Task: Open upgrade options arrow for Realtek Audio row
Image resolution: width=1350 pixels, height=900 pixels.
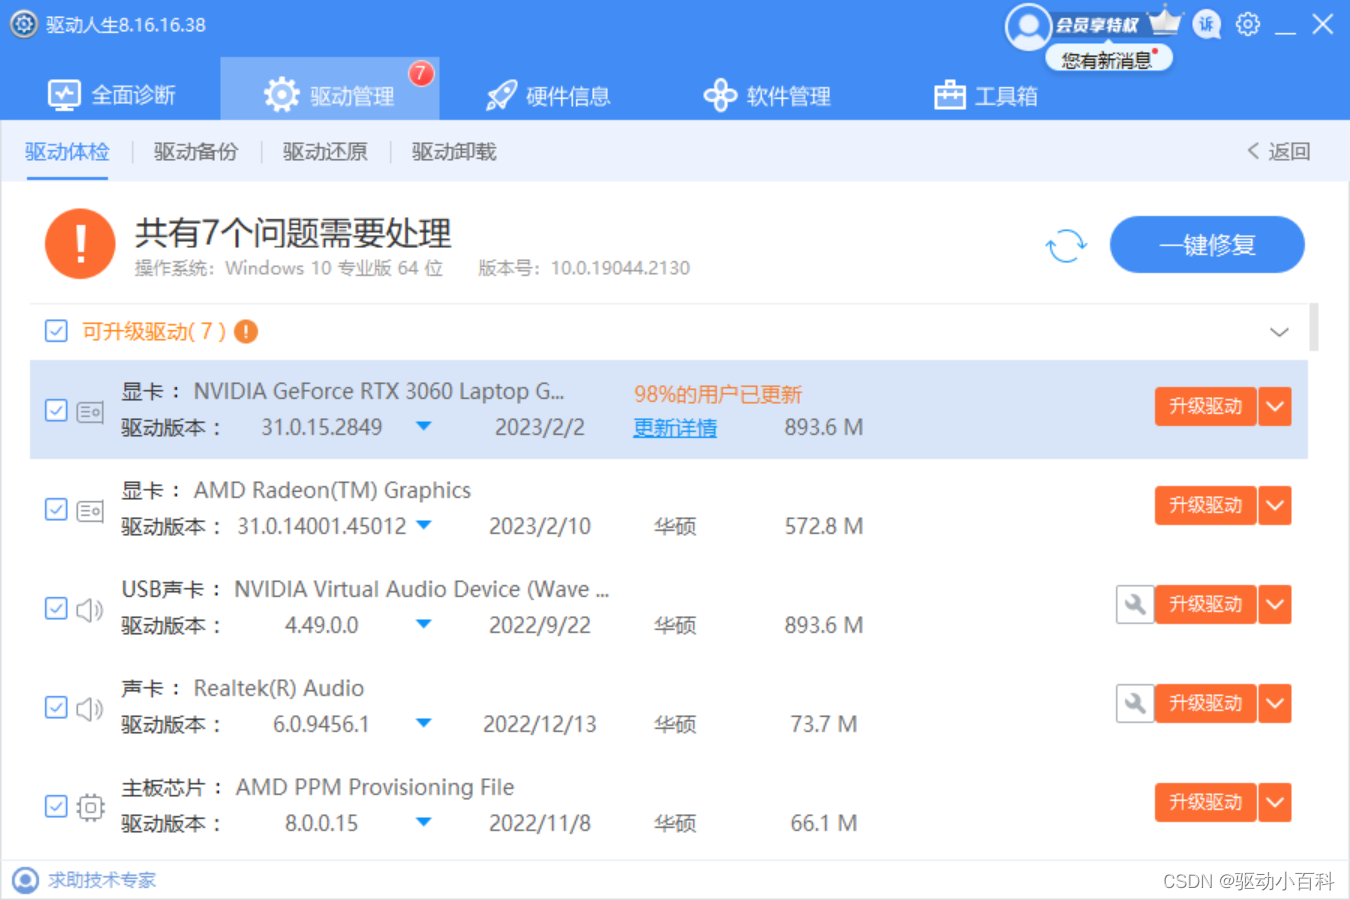Action: 1275,703
